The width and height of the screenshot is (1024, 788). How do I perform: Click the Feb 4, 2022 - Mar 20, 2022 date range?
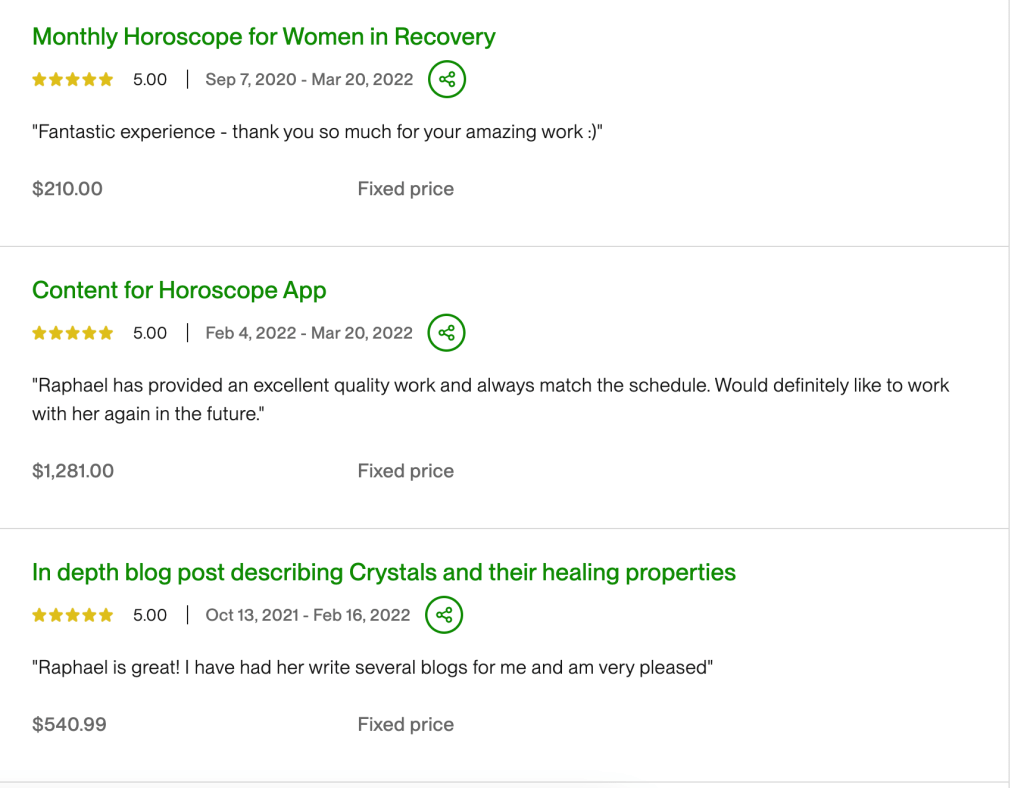click(x=309, y=333)
